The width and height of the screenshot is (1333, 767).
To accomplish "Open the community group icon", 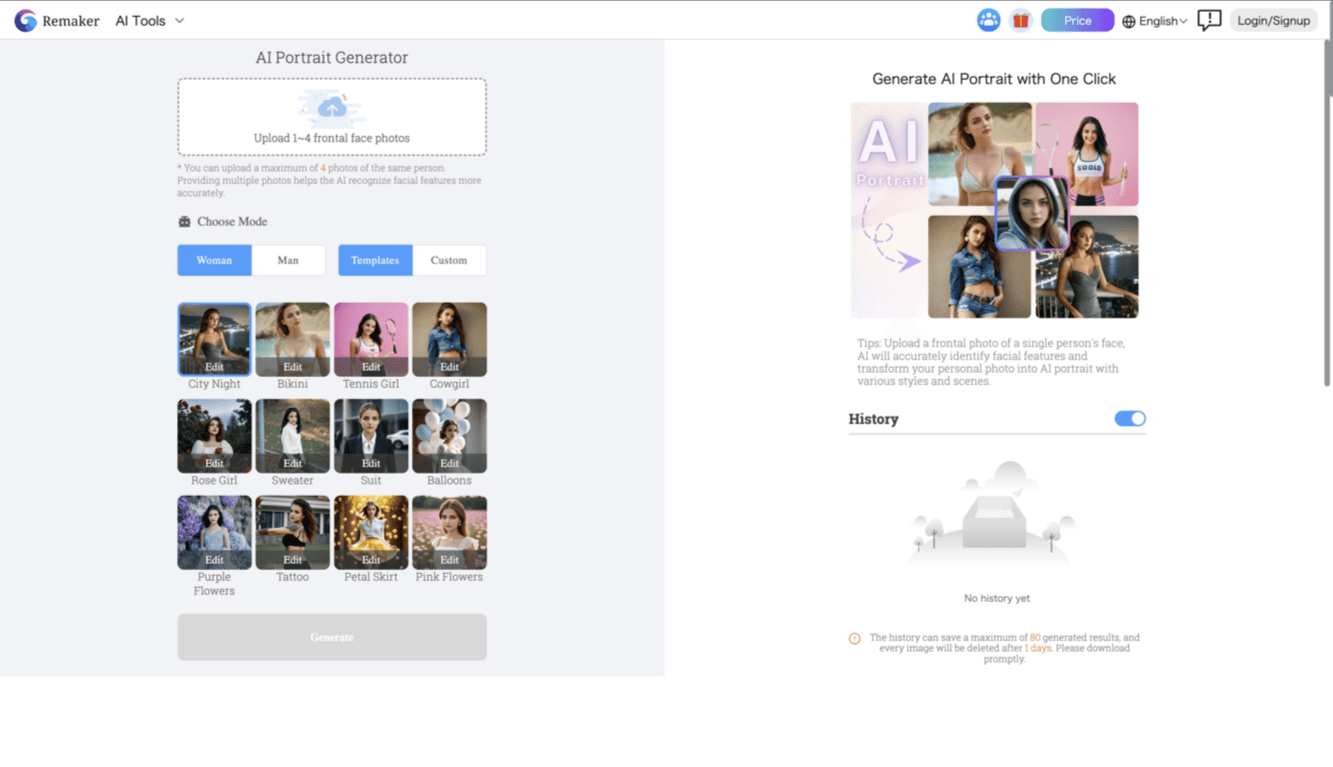I will click(x=988, y=21).
